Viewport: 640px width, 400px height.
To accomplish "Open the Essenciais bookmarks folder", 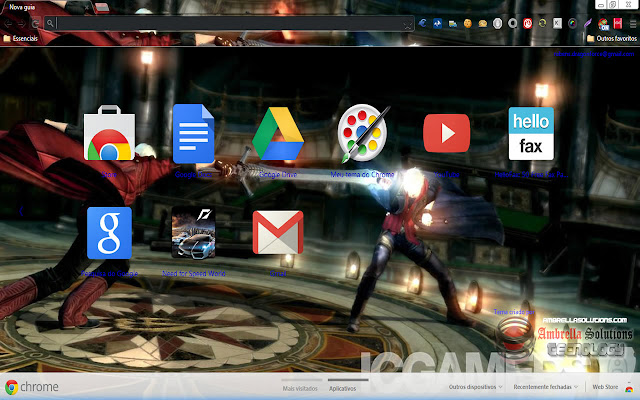I will (20, 38).
